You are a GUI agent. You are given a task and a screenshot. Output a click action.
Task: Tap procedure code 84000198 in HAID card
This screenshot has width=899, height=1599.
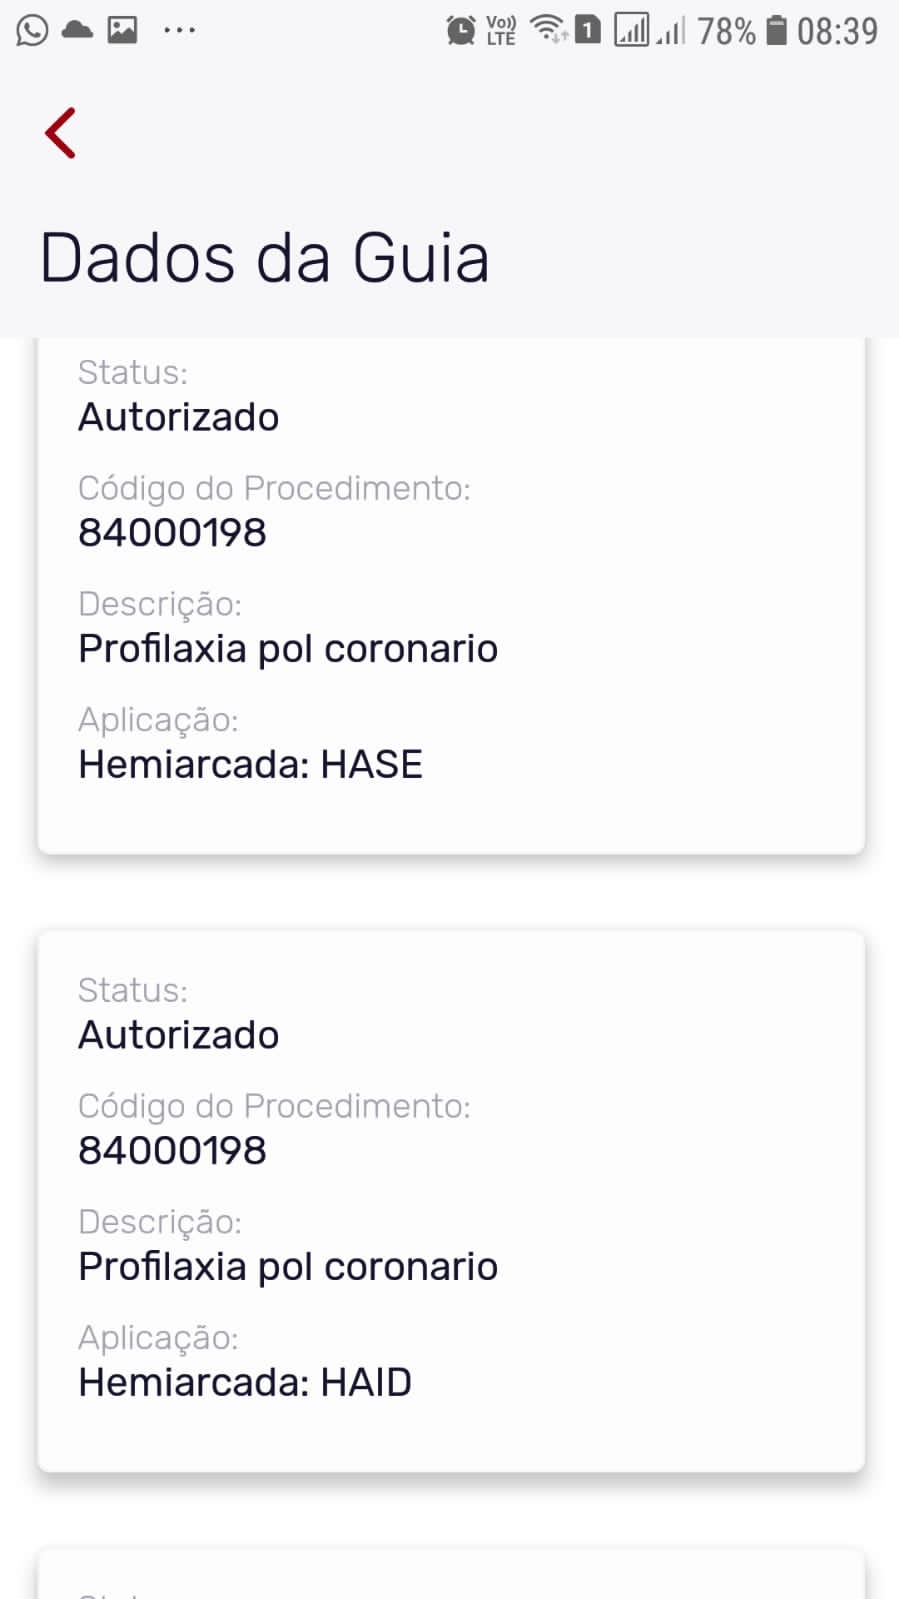pos(172,1151)
